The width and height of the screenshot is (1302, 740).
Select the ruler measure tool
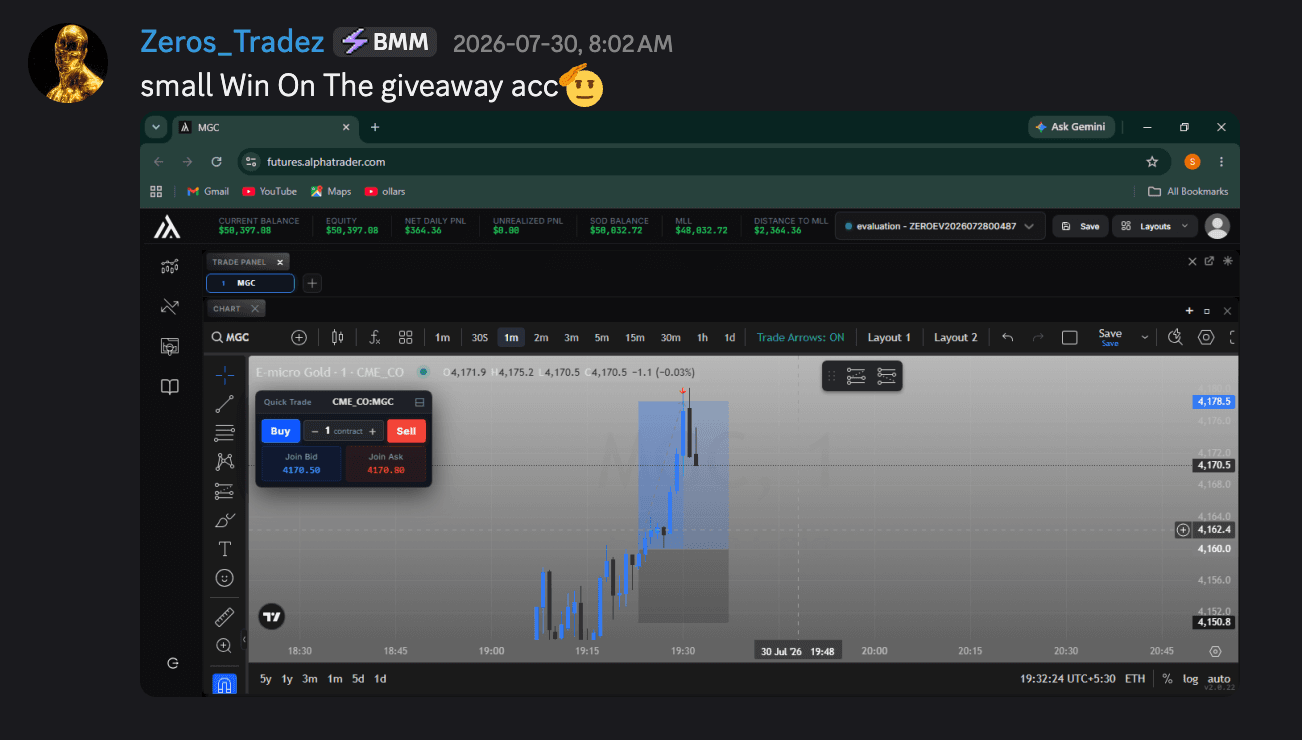point(225,617)
